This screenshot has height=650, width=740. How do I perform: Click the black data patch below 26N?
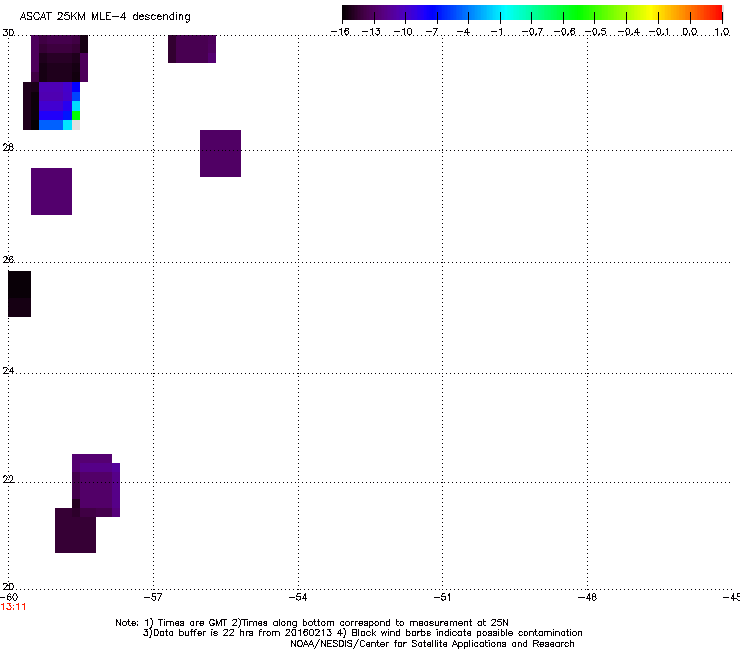click(19, 294)
